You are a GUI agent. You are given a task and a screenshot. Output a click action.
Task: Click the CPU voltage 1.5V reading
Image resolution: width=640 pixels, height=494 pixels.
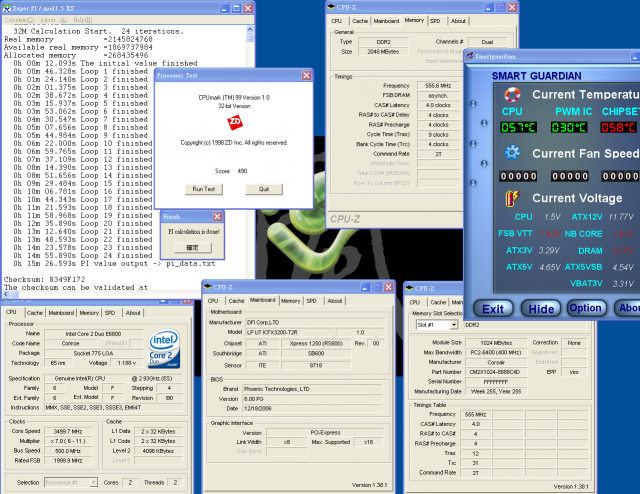(x=552, y=217)
